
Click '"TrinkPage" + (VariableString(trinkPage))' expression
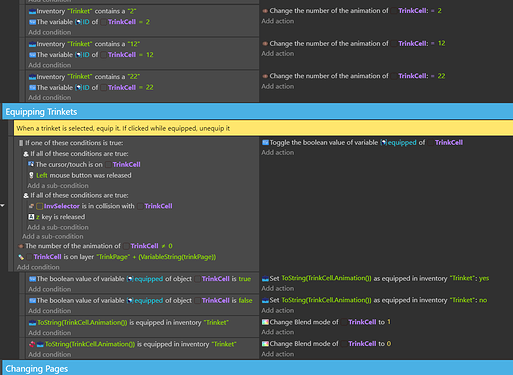(156, 257)
